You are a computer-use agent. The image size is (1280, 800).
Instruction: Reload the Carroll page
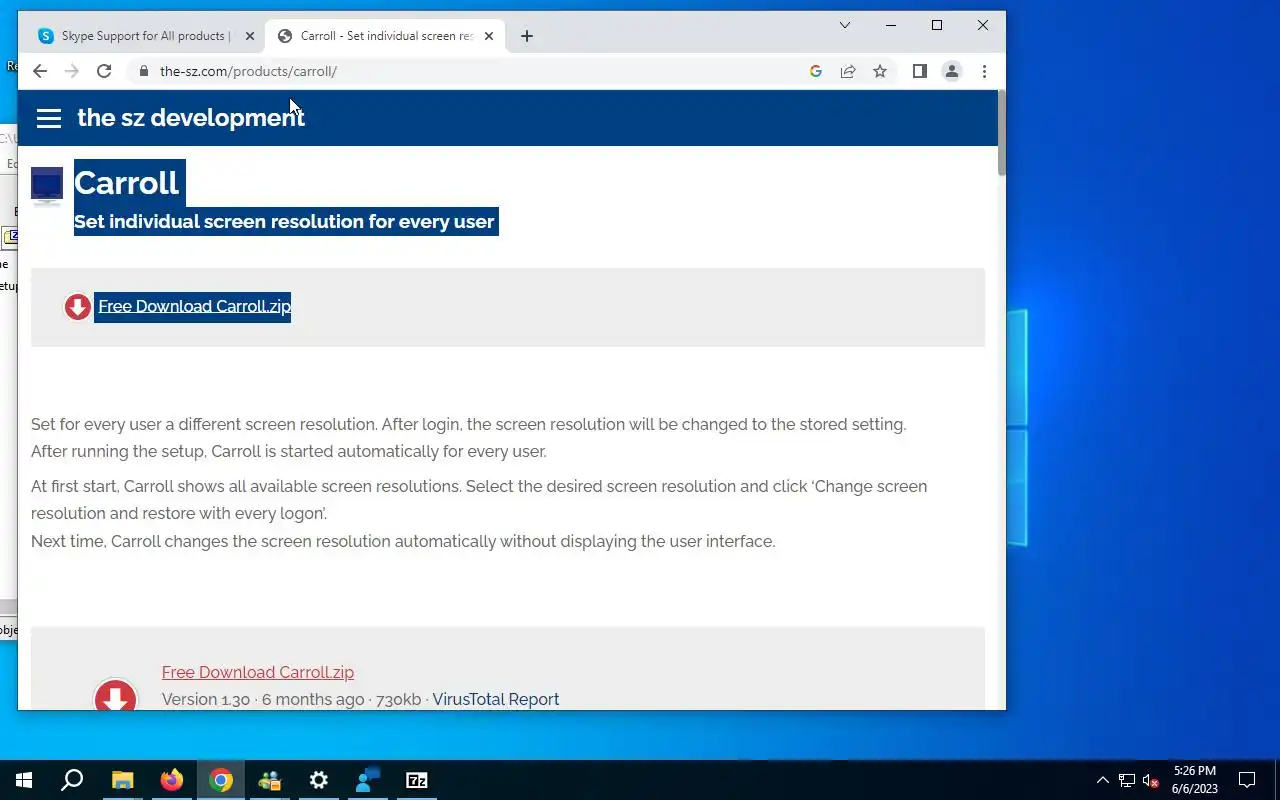point(104,71)
